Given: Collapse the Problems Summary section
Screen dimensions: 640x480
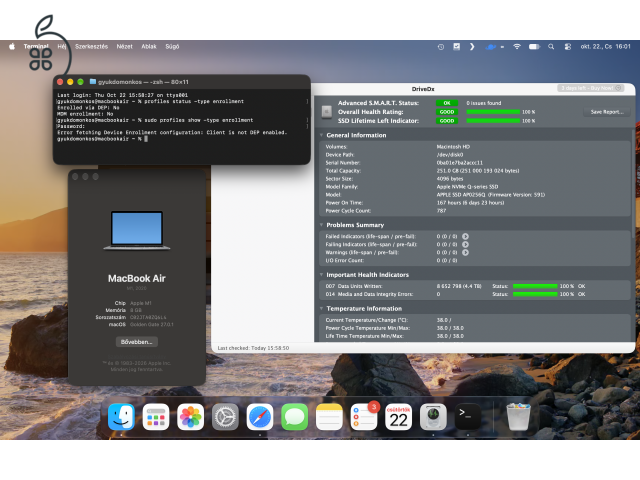Looking at the screenshot, I should [322, 225].
